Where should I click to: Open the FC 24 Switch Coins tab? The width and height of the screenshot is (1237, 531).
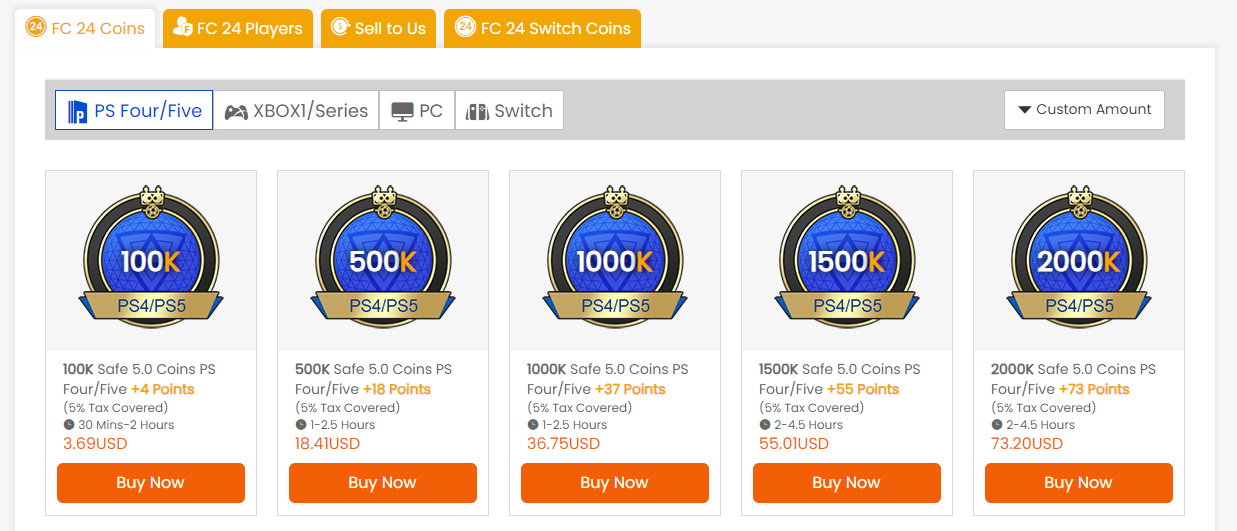pyautogui.click(x=543, y=28)
